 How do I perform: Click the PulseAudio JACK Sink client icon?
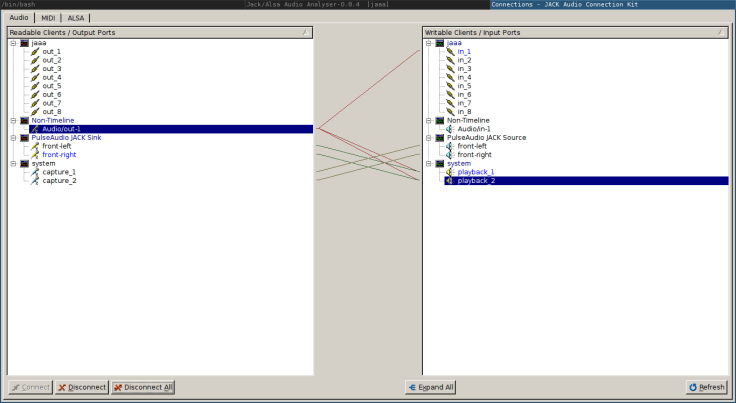pyautogui.click(x=24, y=138)
